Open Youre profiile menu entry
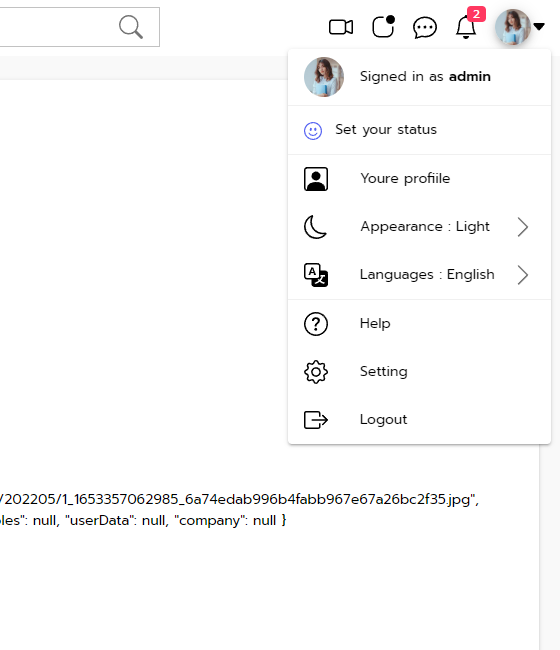560x650 pixels. point(419,179)
